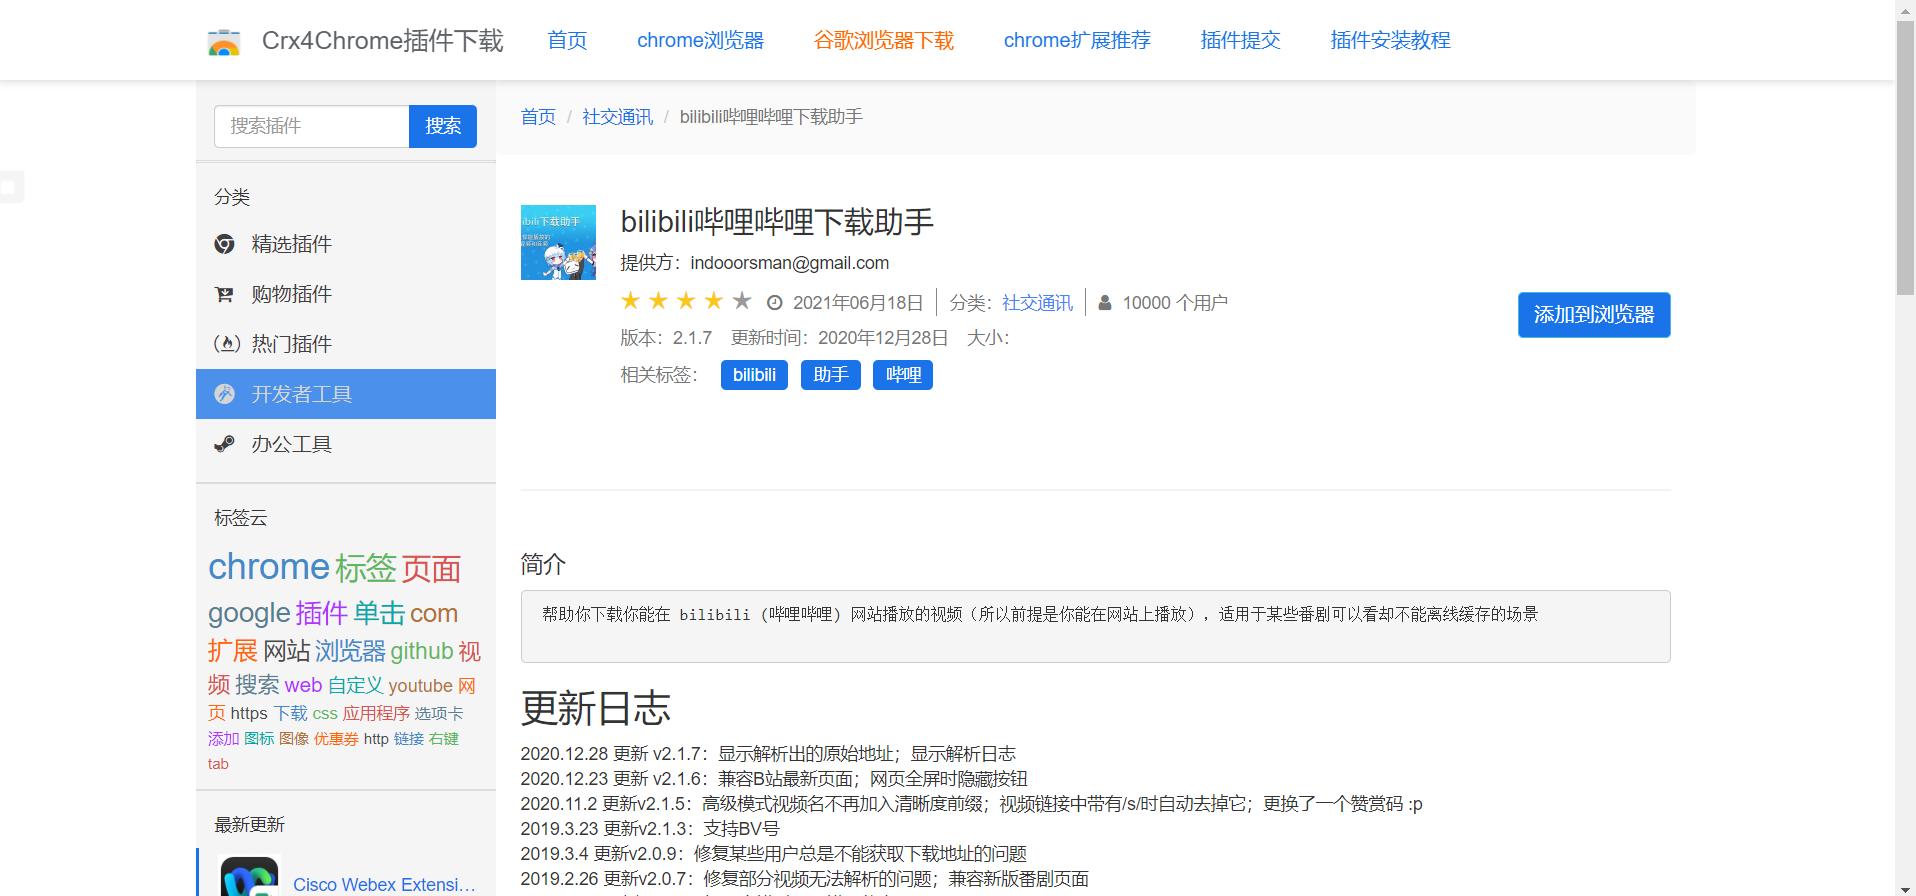Open chrome扩展推荐 in the top navigation
Viewport: 1916px width, 896px height.
click(x=1077, y=40)
